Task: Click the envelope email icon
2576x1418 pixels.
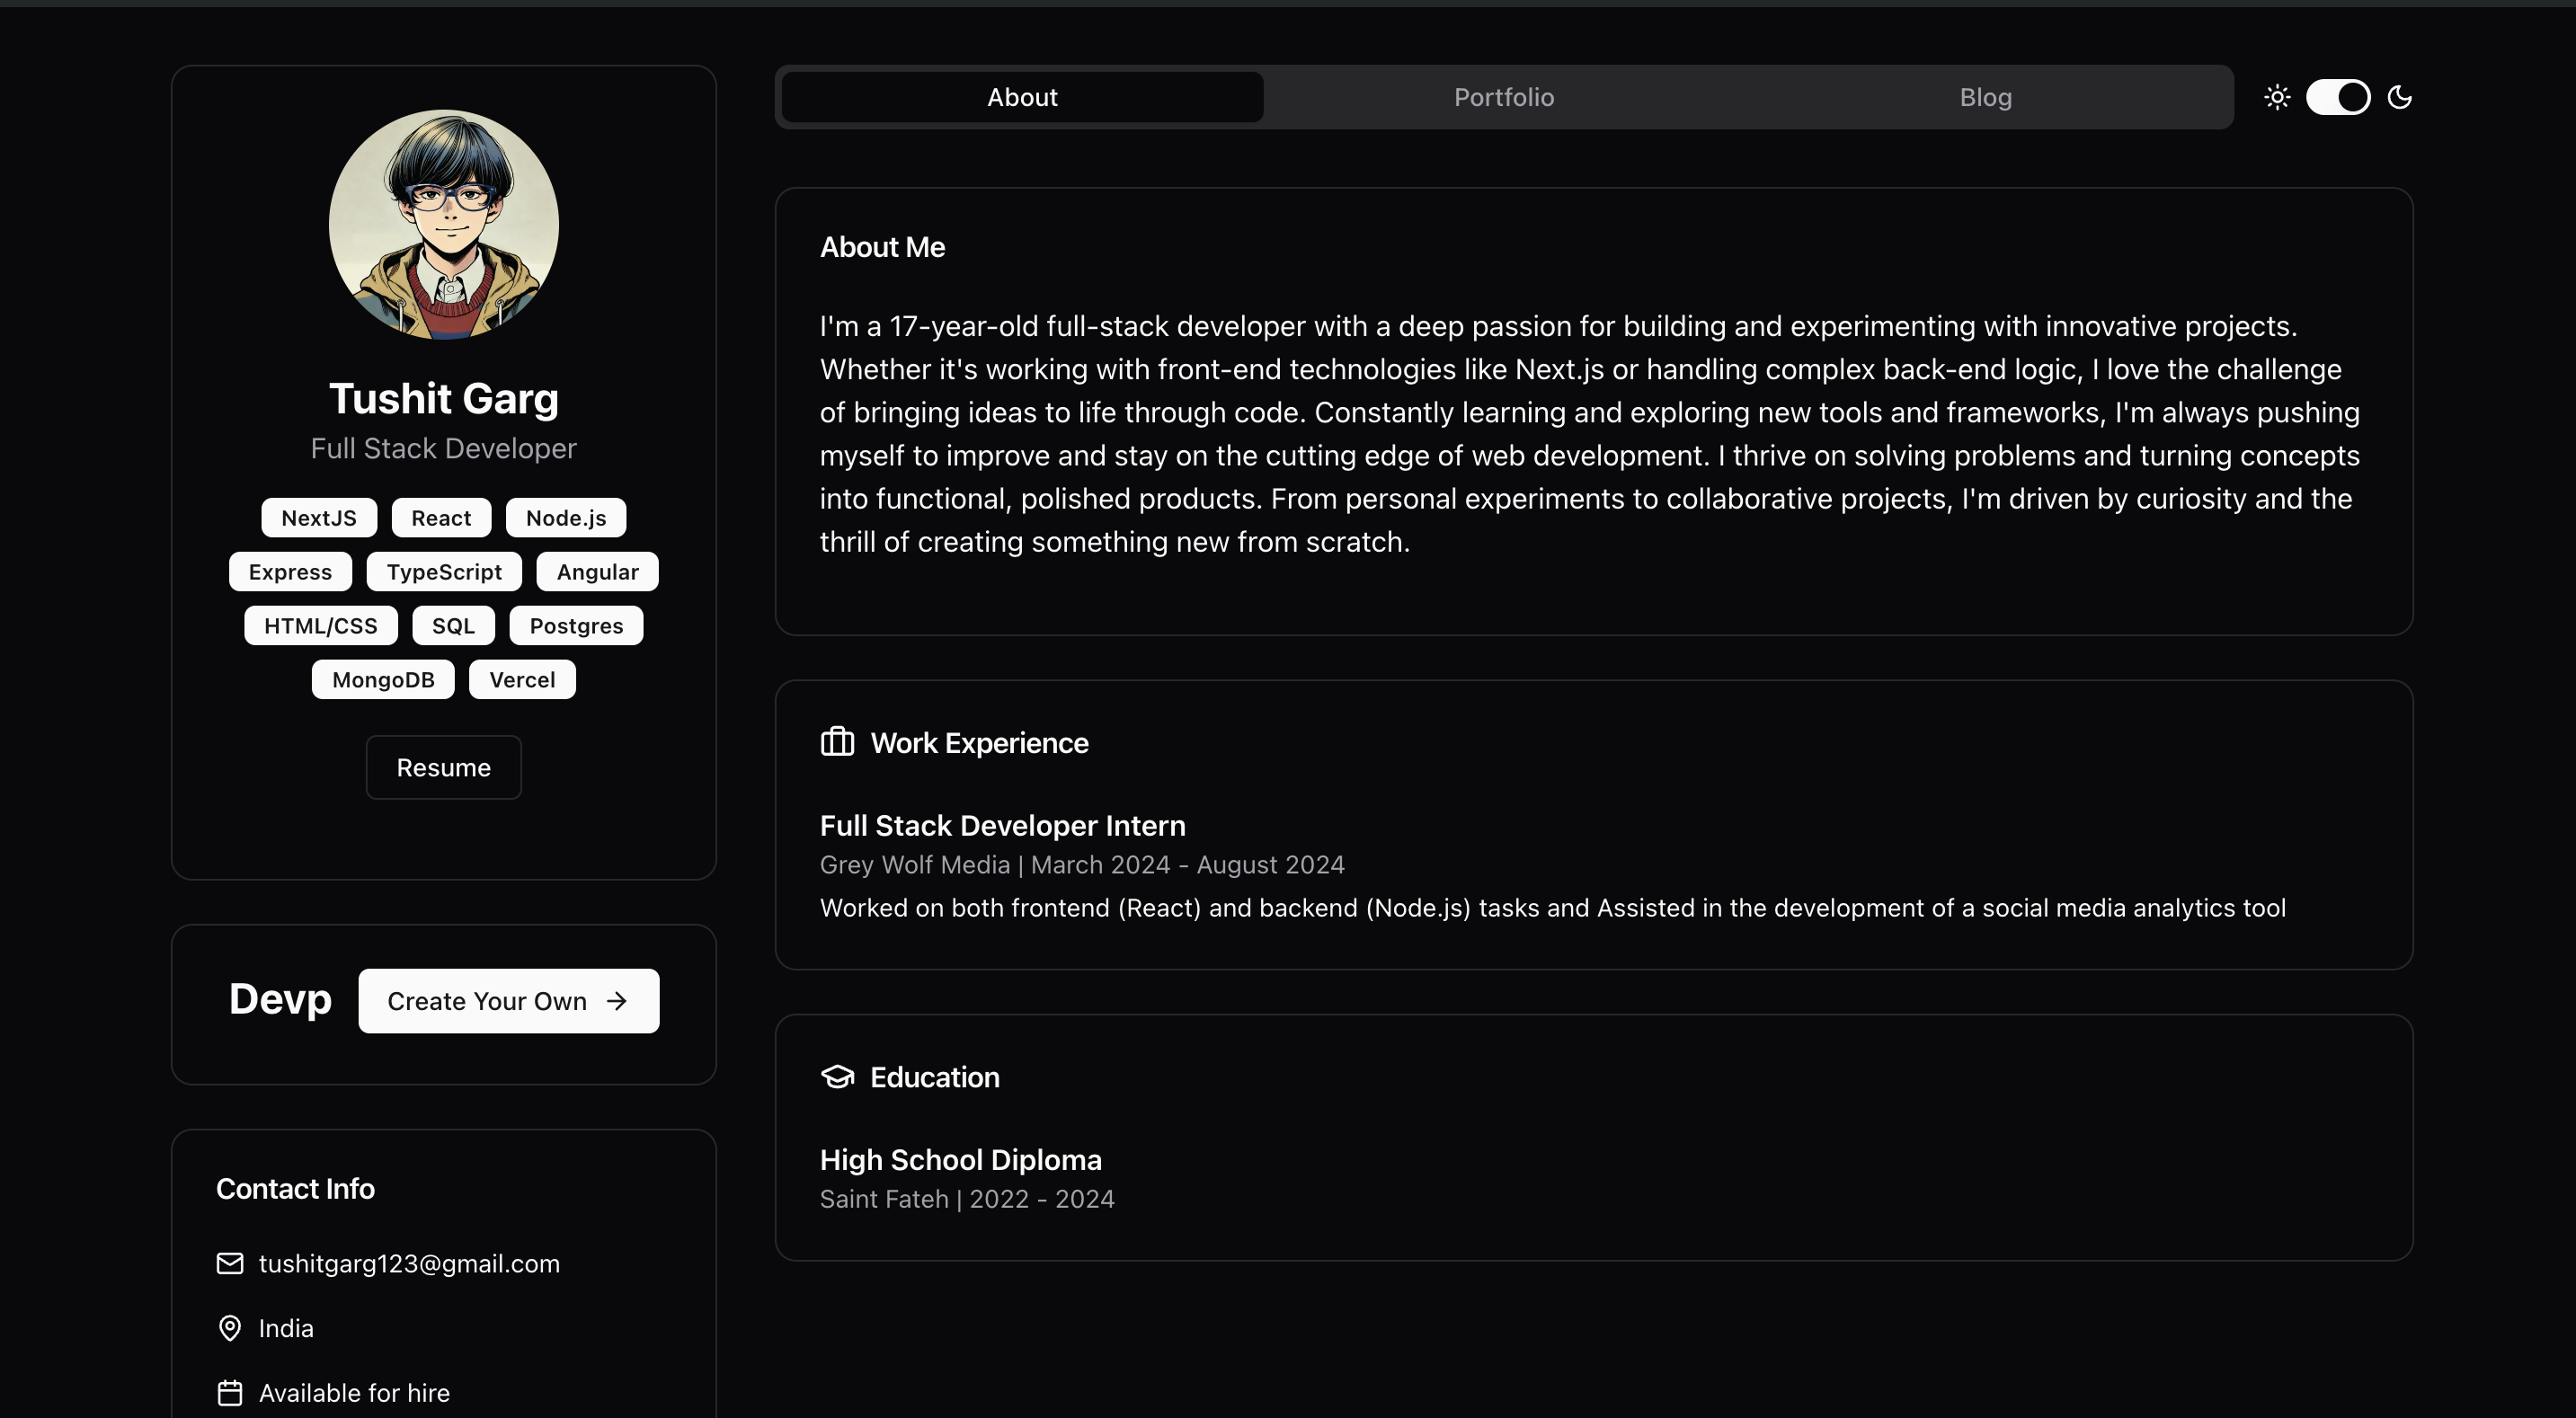Action: (x=230, y=1263)
